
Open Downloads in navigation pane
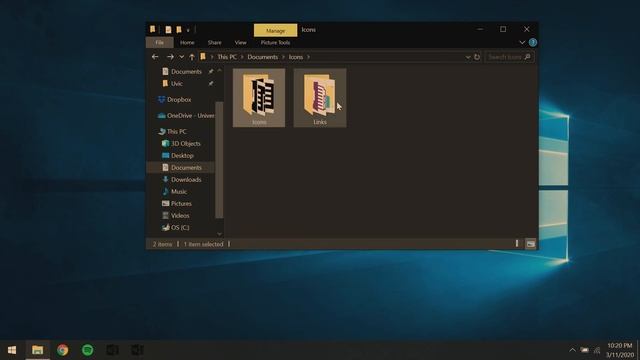click(186, 180)
